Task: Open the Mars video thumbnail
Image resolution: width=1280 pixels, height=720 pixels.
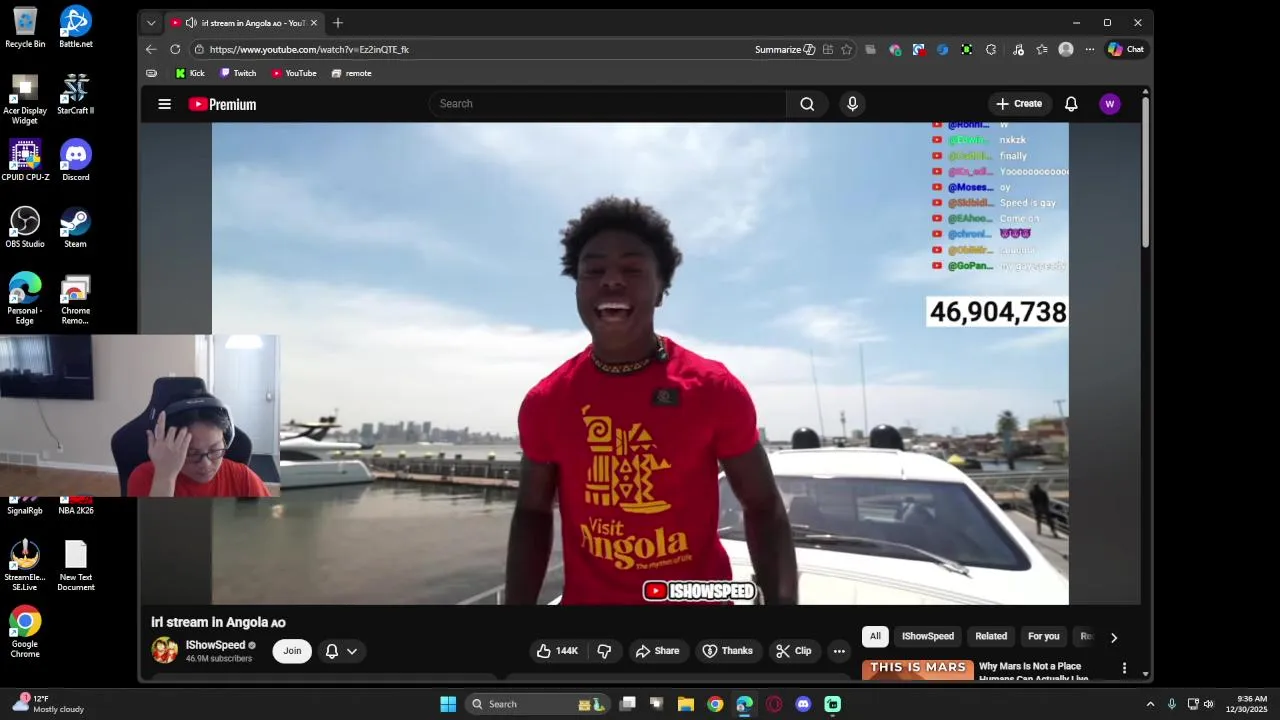Action: [x=918, y=670]
